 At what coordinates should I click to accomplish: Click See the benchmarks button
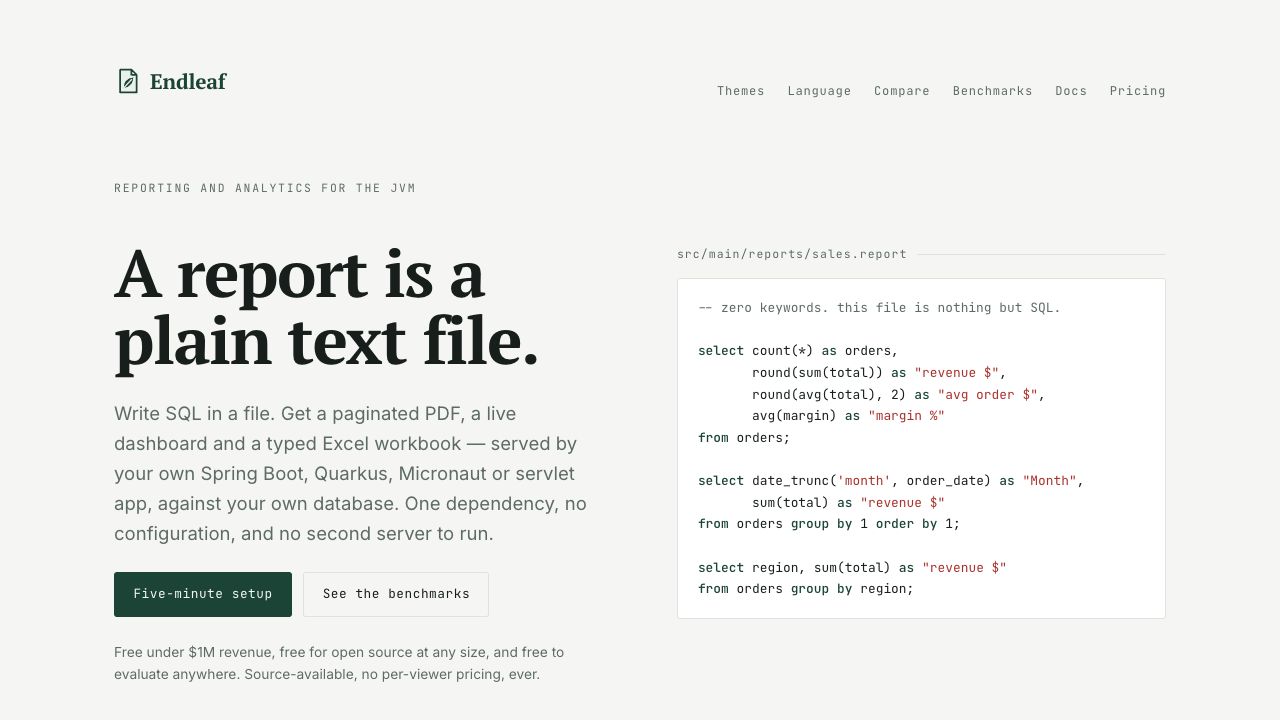396,594
